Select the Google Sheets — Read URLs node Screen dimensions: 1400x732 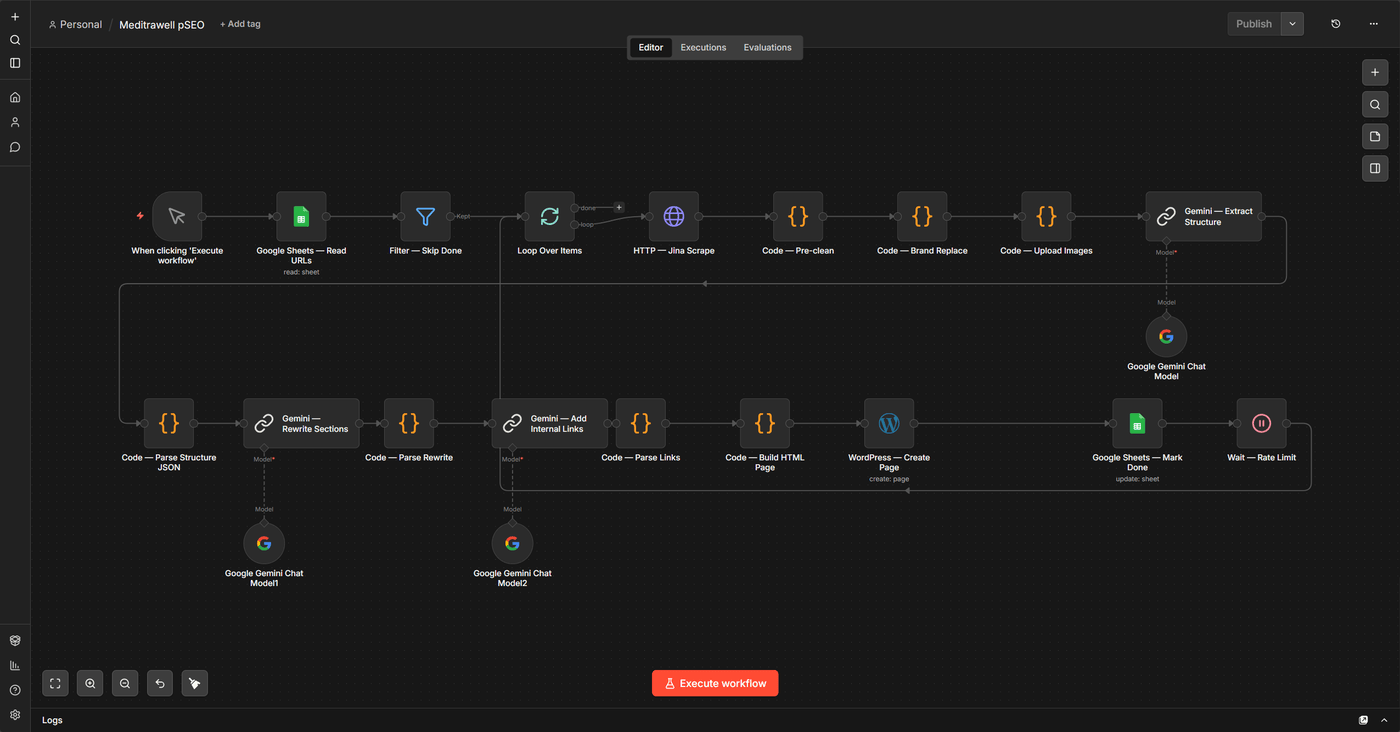pyautogui.click(x=301, y=216)
